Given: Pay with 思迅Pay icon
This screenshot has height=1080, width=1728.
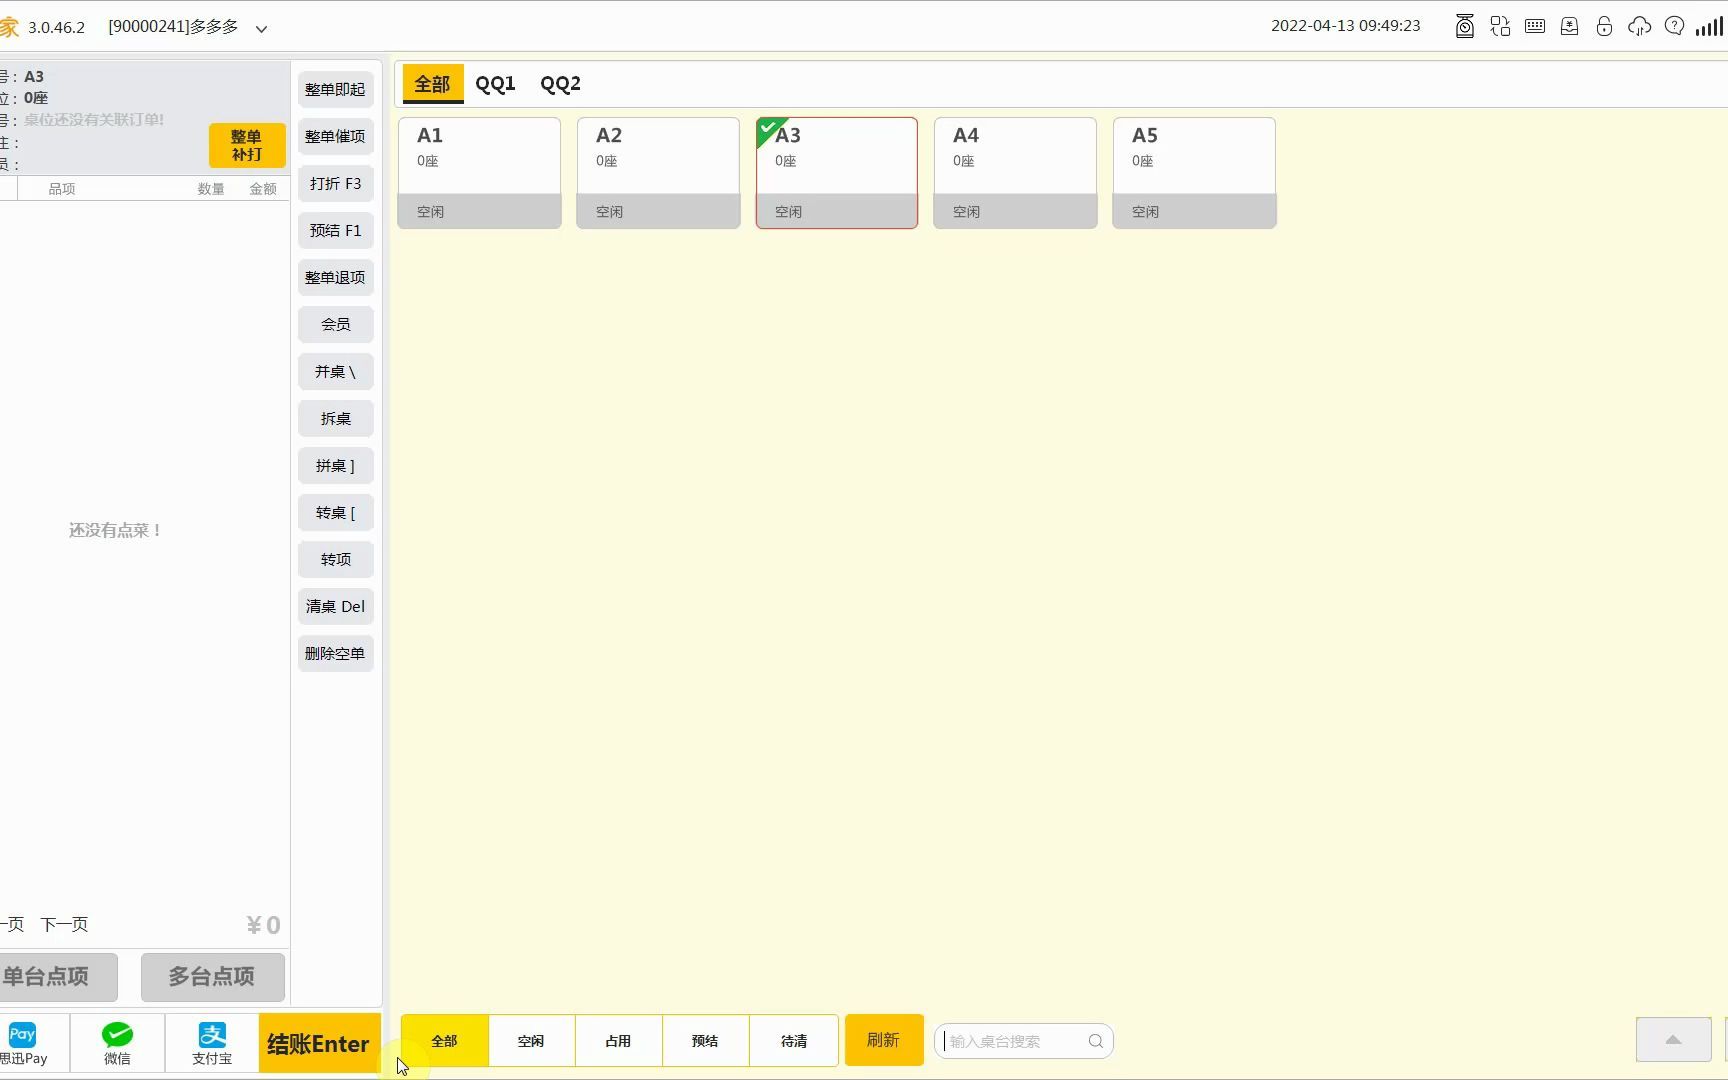Looking at the screenshot, I should pyautogui.click(x=23, y=1043).
